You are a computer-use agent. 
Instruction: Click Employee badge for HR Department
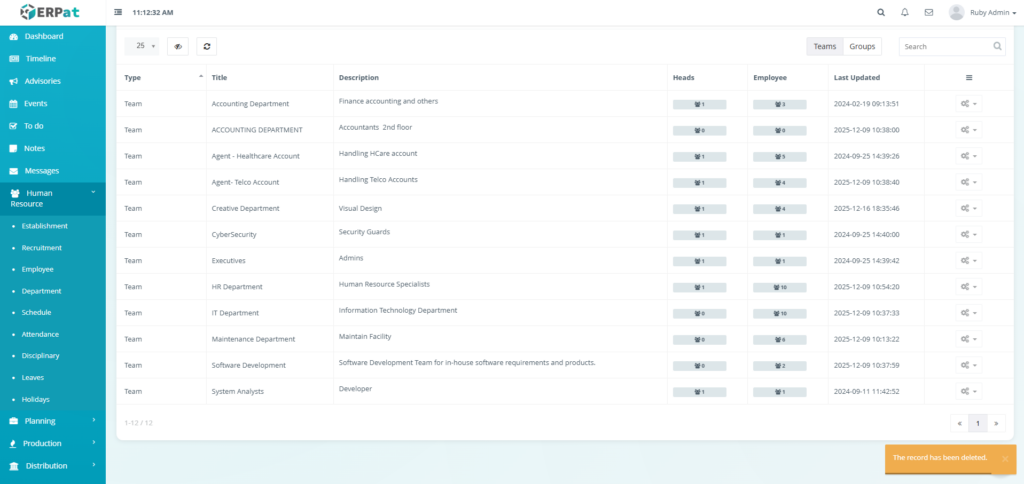pos(780,287)
